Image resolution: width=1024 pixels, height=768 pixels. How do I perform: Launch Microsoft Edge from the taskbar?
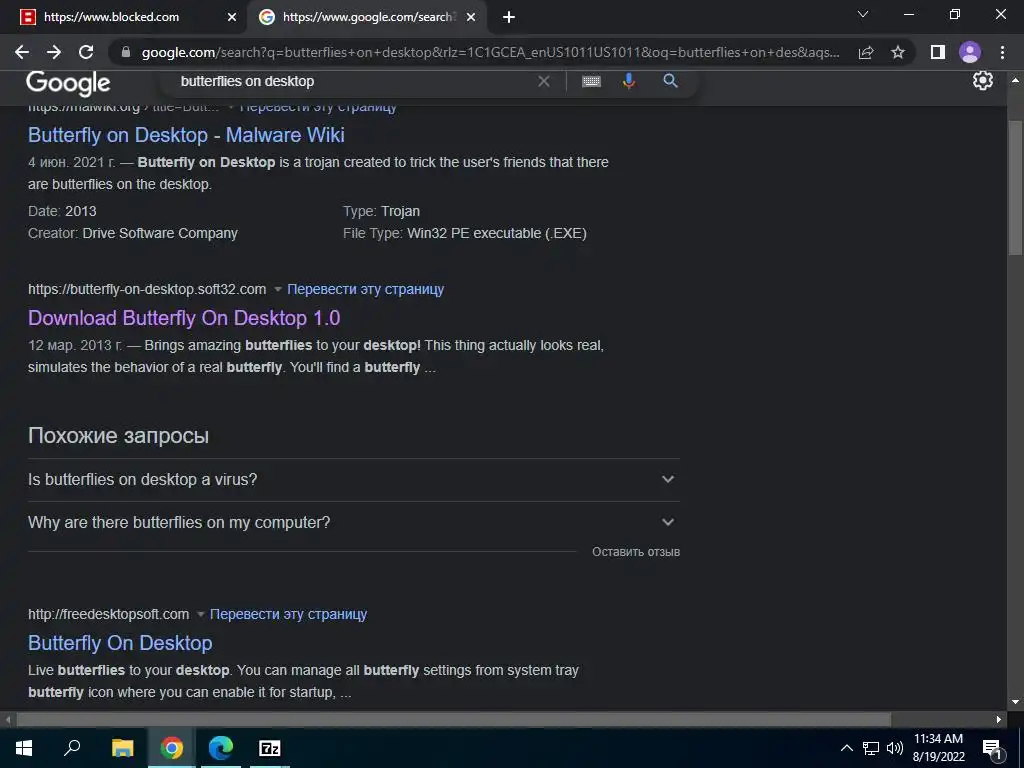click(x=221, y=748)
